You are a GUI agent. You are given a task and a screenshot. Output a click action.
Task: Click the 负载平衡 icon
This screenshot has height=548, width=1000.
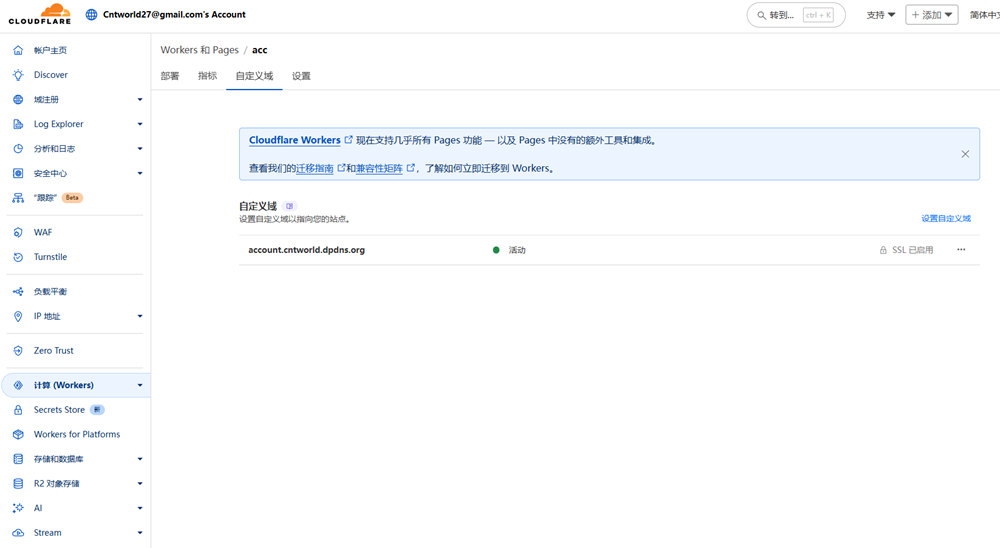18,292
